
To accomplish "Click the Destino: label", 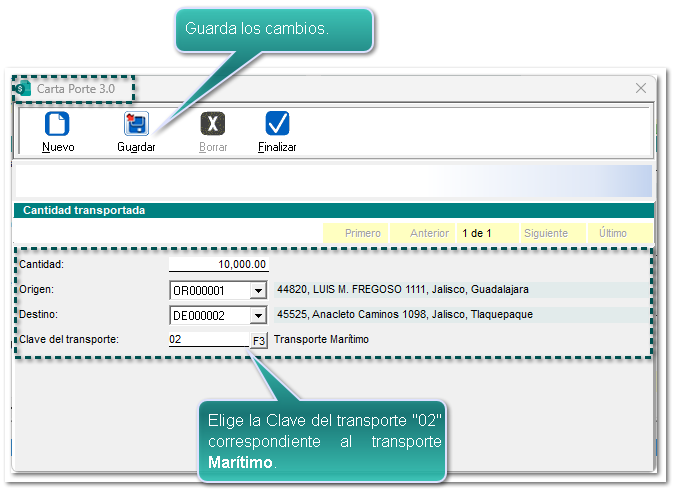I will click(x=38, y=315).
